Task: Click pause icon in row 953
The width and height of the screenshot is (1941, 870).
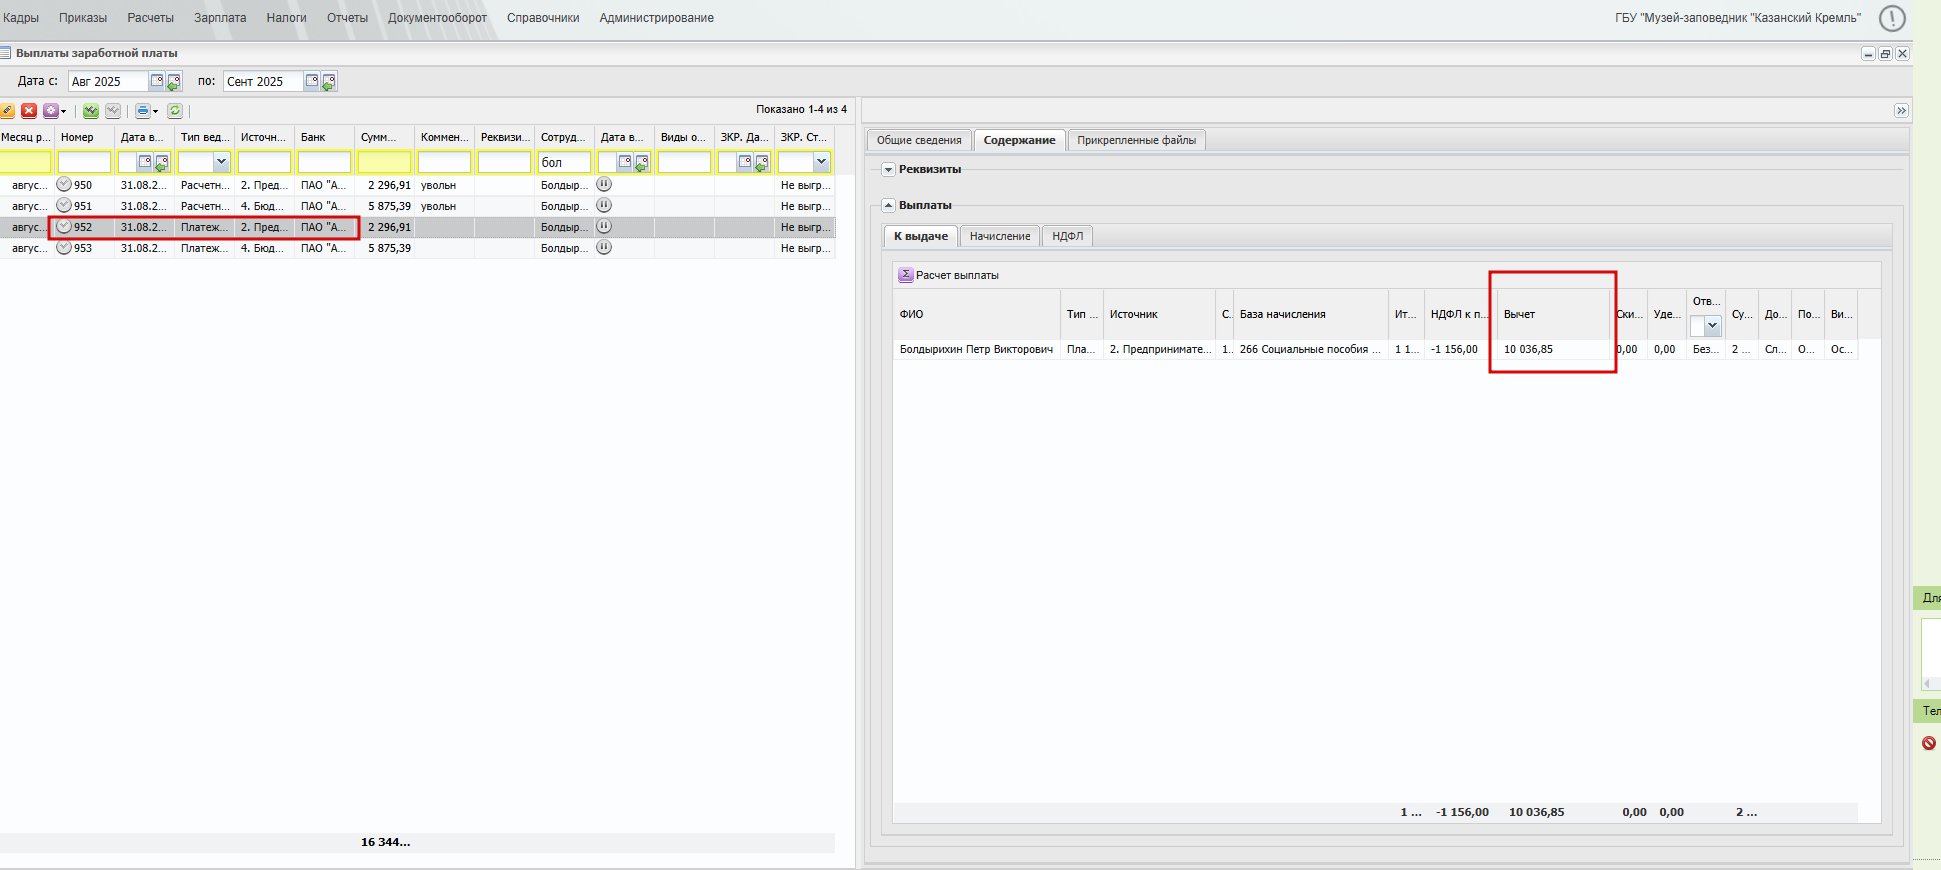Action: [604, 247]
